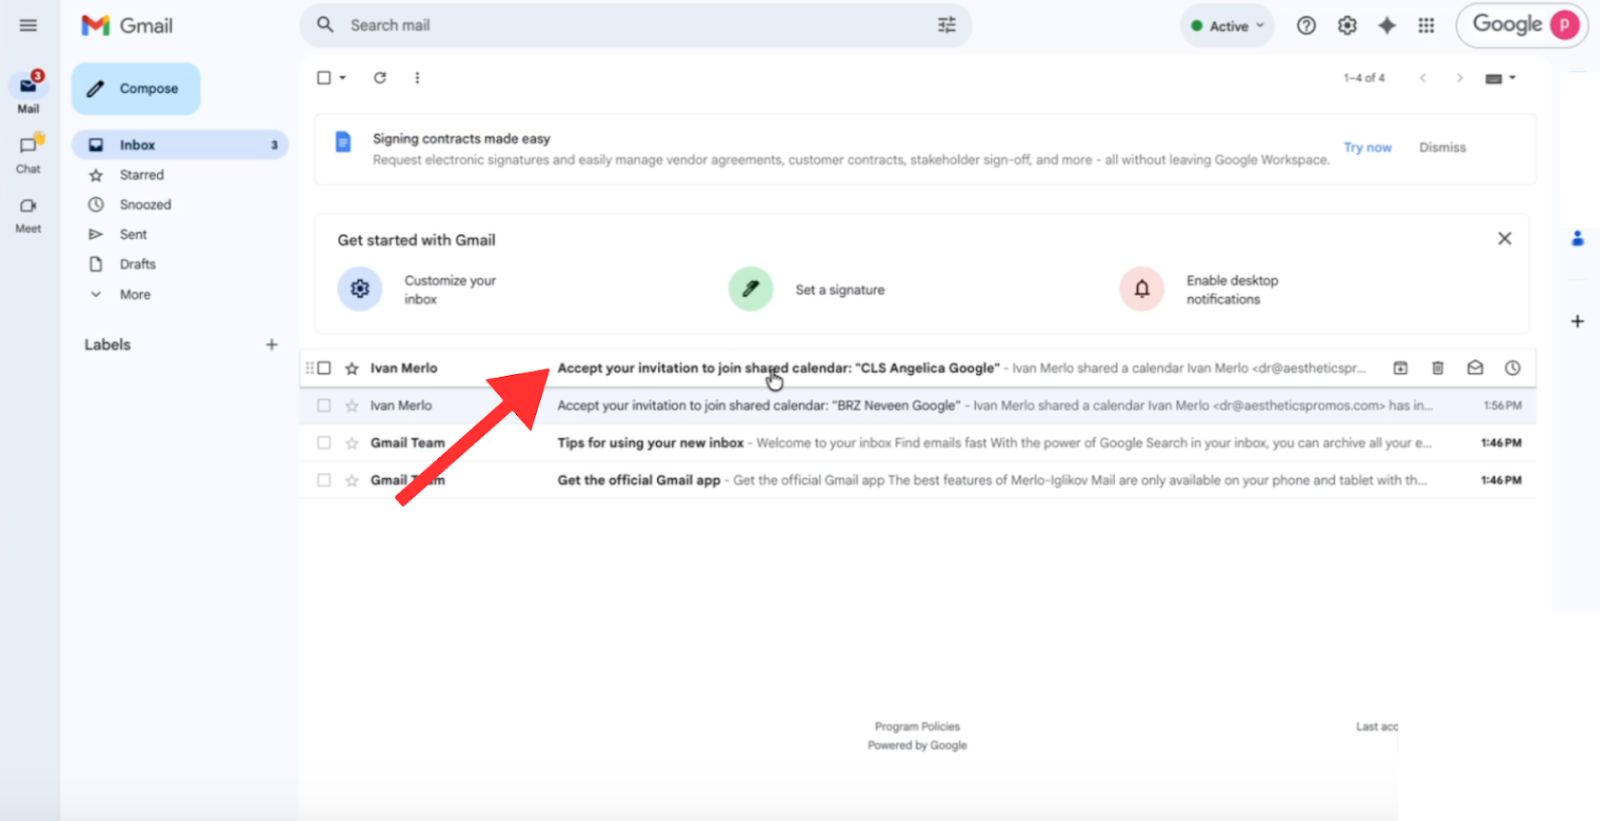Get add-ons with side panel plus
The width and height of the screenshot is (1600, 821).
click(x=1577, y=321)
